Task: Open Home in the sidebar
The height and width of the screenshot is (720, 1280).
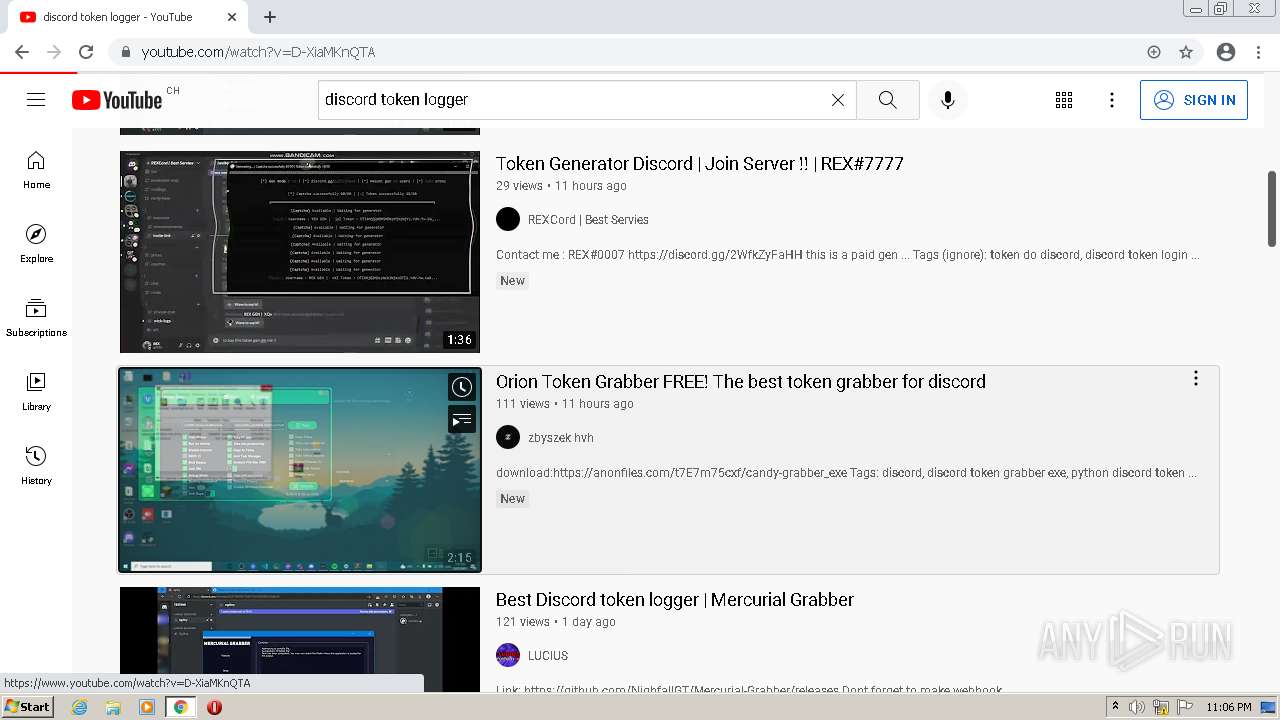Action: pyautogui.click(x=36, y=170)
